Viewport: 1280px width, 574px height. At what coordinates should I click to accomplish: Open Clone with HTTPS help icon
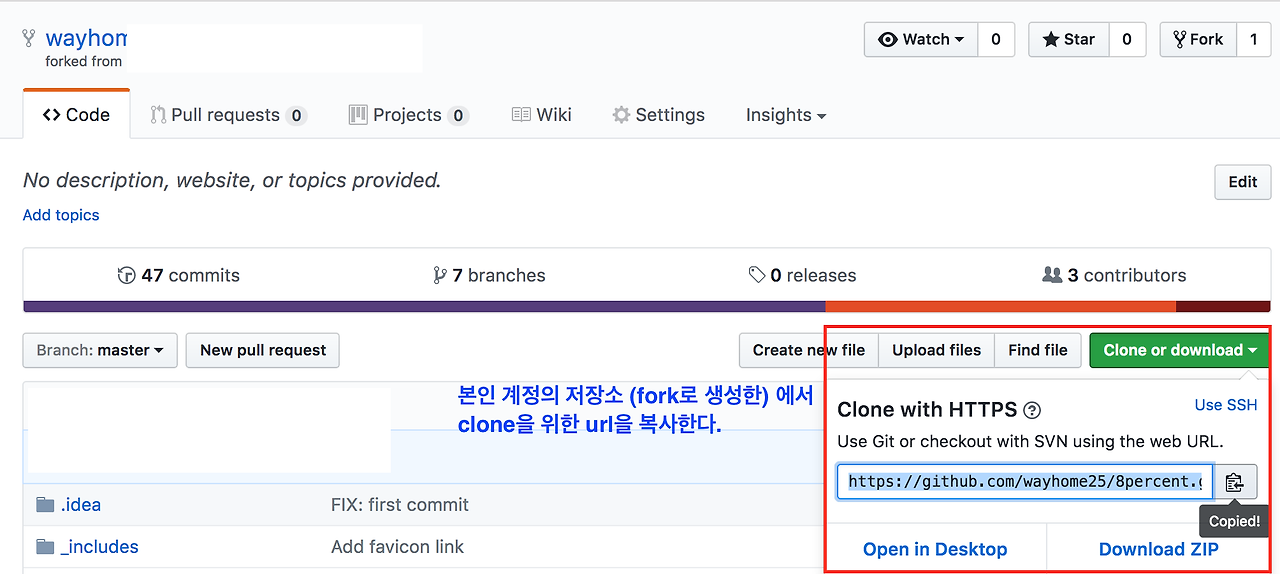pos(1033,410)
